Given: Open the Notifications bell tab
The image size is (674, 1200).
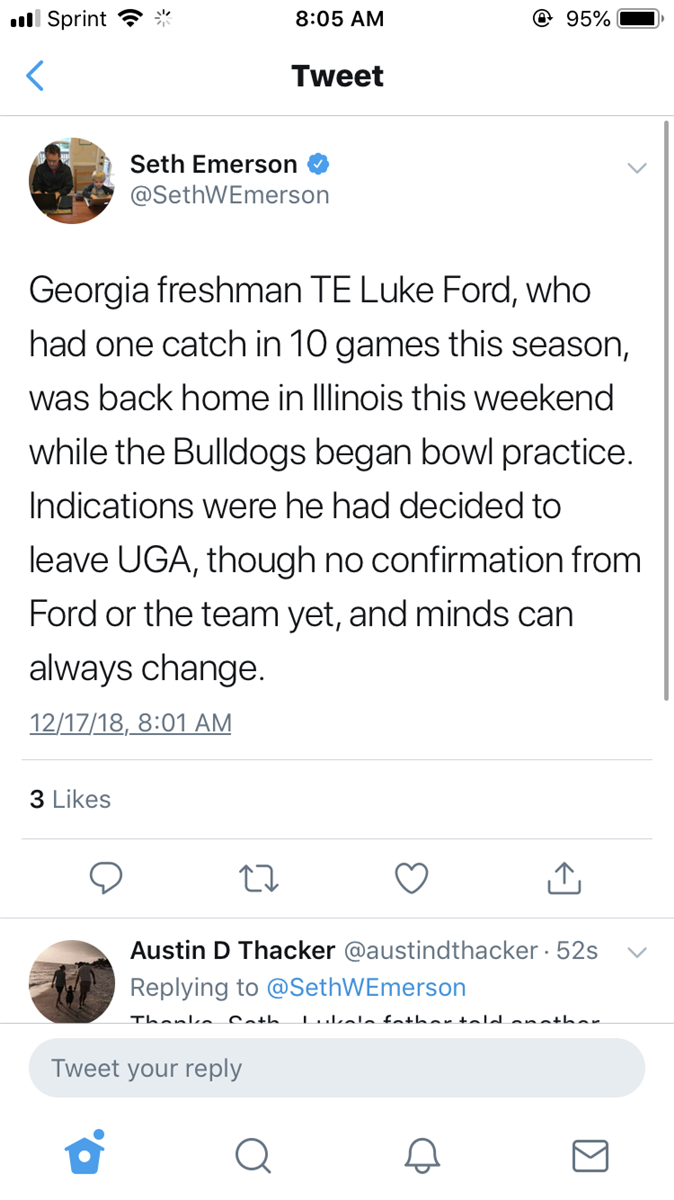Looking at the screenshot, I should point(421,1155).
